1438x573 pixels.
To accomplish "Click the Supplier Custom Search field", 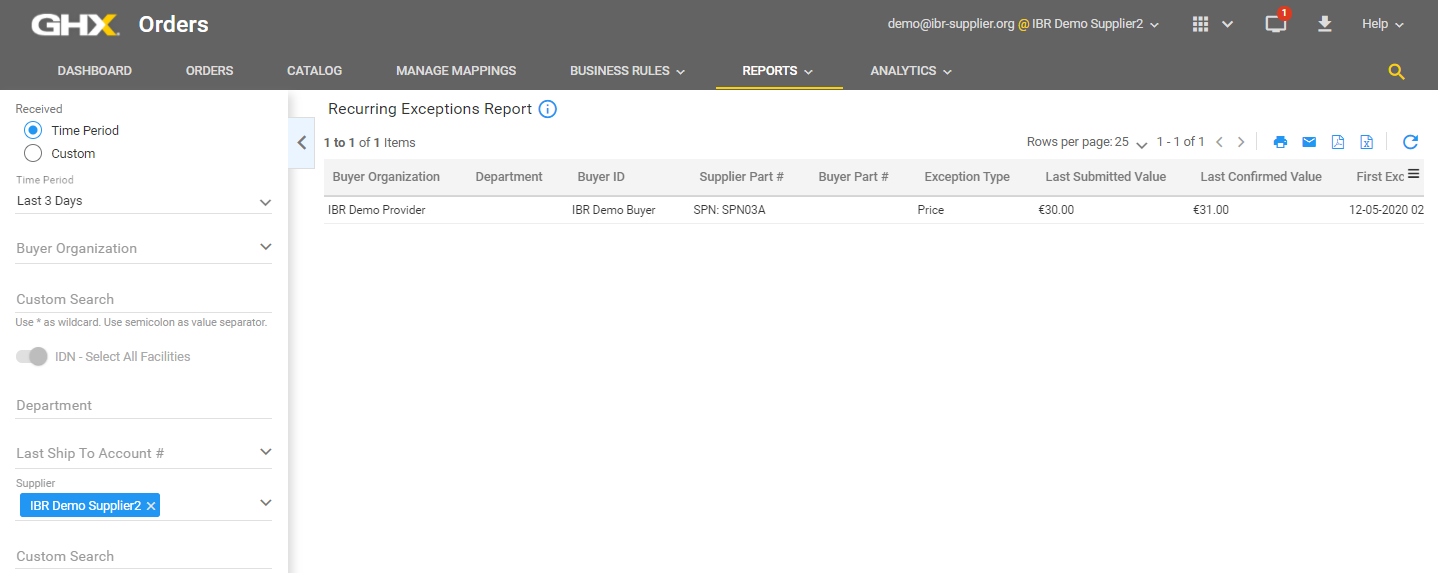I will click(x=144, y=556).
